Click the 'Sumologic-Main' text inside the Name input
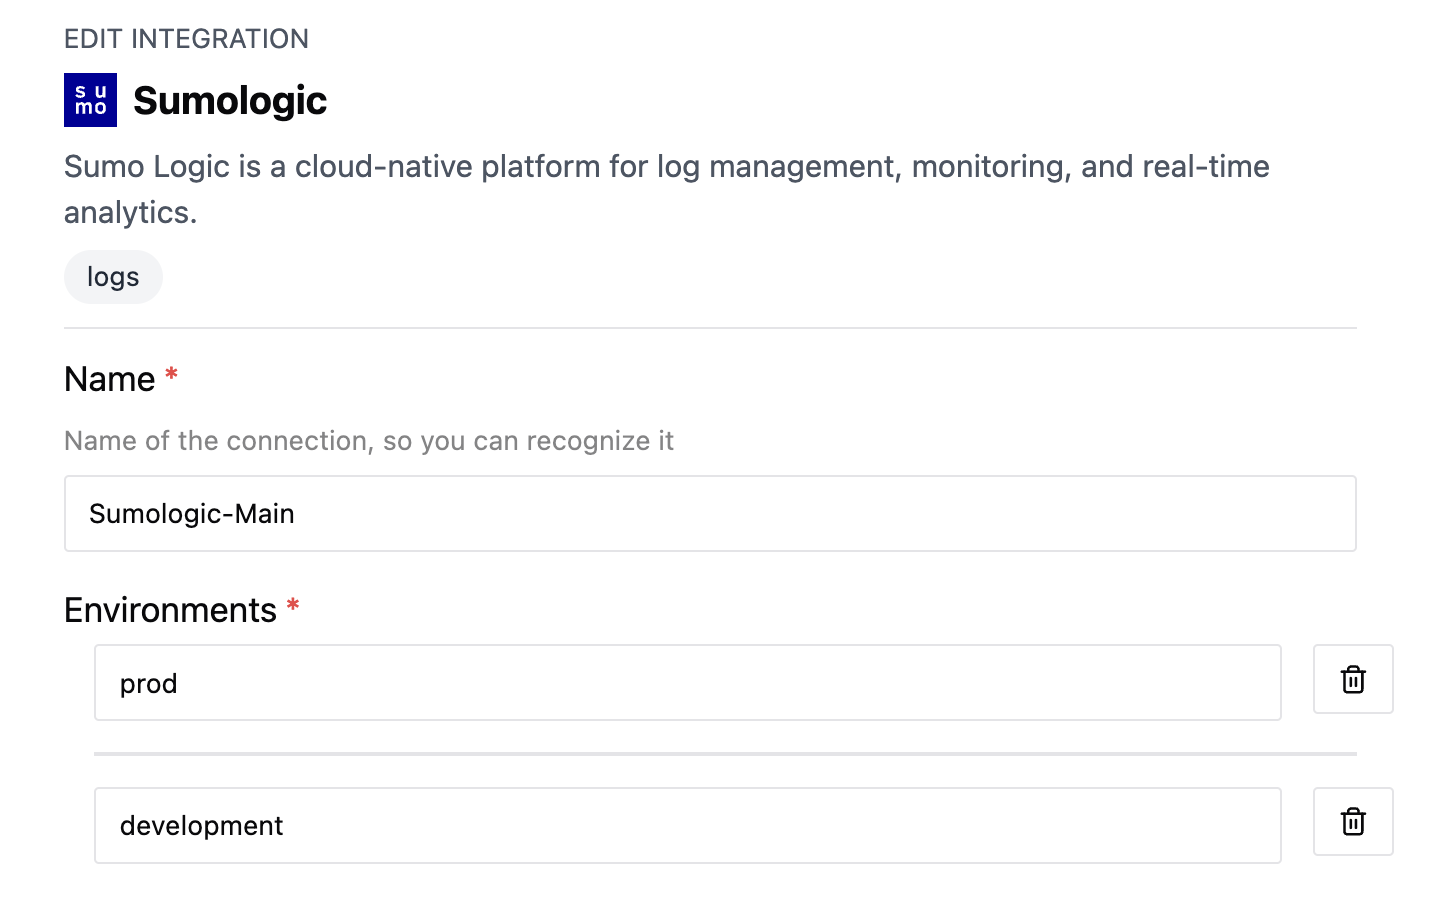Image resolution: width=1438 pixels, height=904 pixels. point(192,513)
